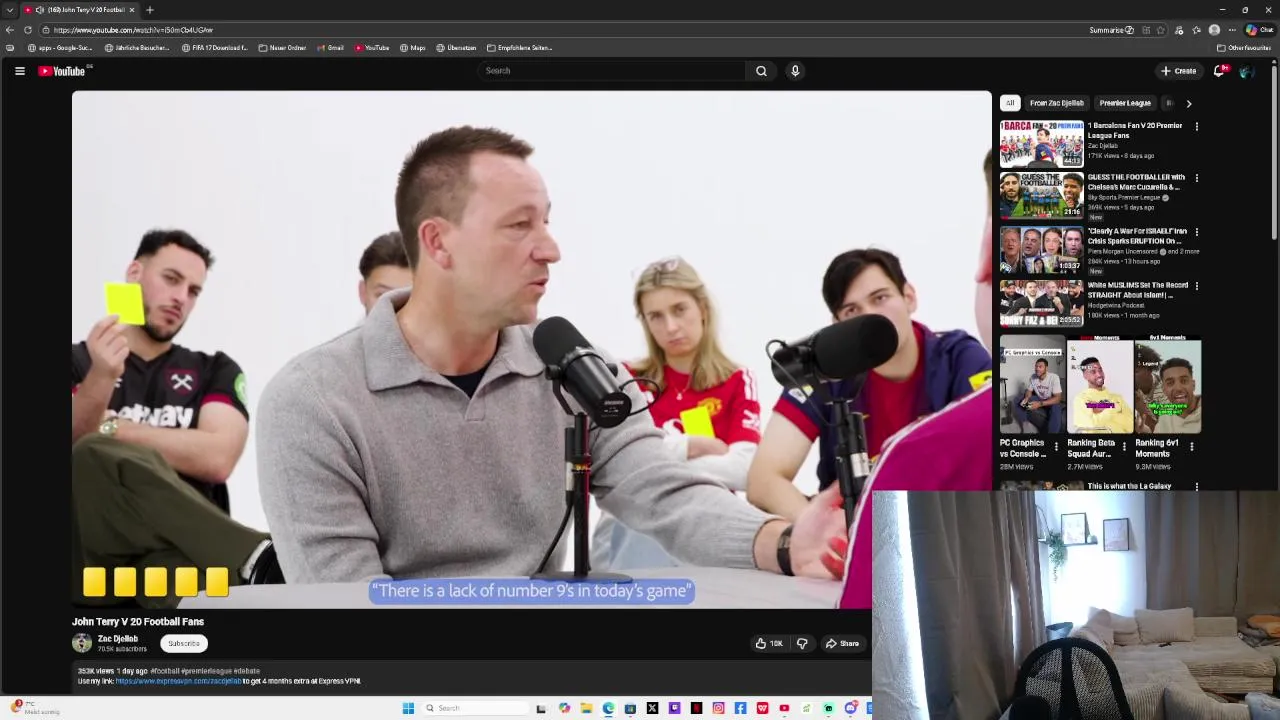The height and width of the screenshot is (720, 1280).
Task: Open Neuer Ordner bookmark folder
Action: point(282,48)
